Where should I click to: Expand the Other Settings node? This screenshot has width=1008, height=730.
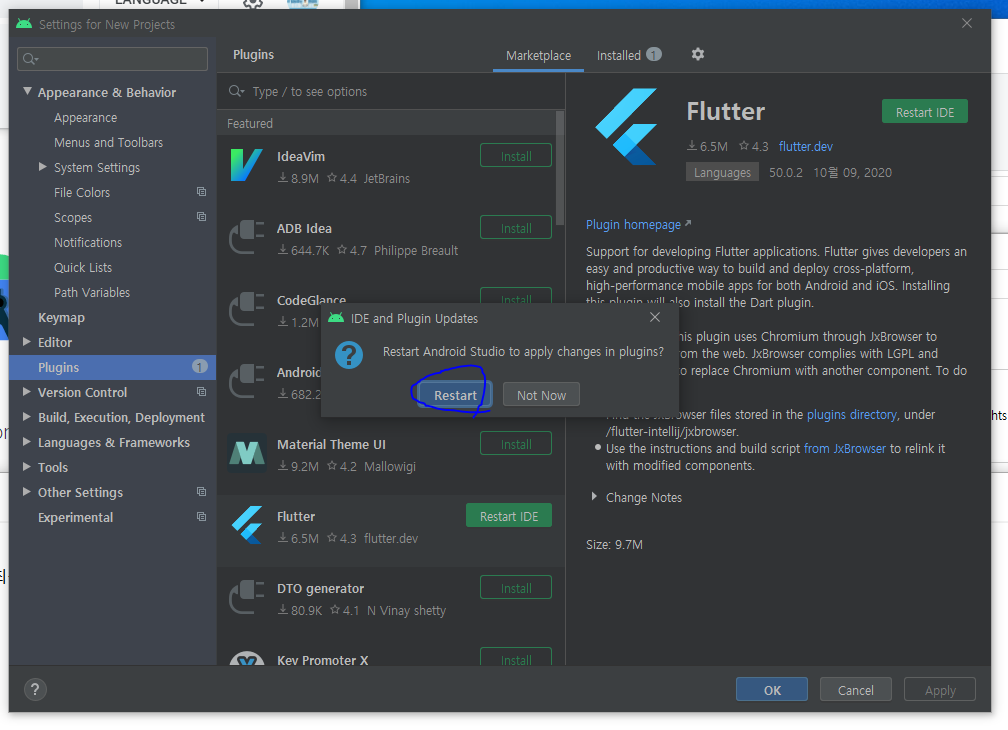point(27,492)
